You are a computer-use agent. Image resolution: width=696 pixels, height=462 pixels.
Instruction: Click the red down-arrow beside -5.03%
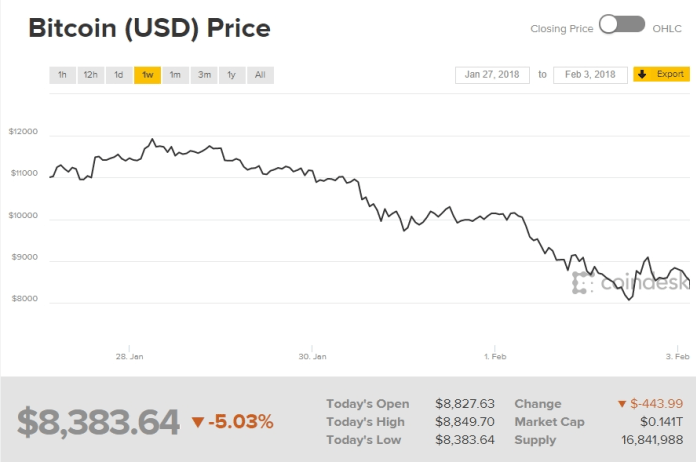(x=197, y=422)
